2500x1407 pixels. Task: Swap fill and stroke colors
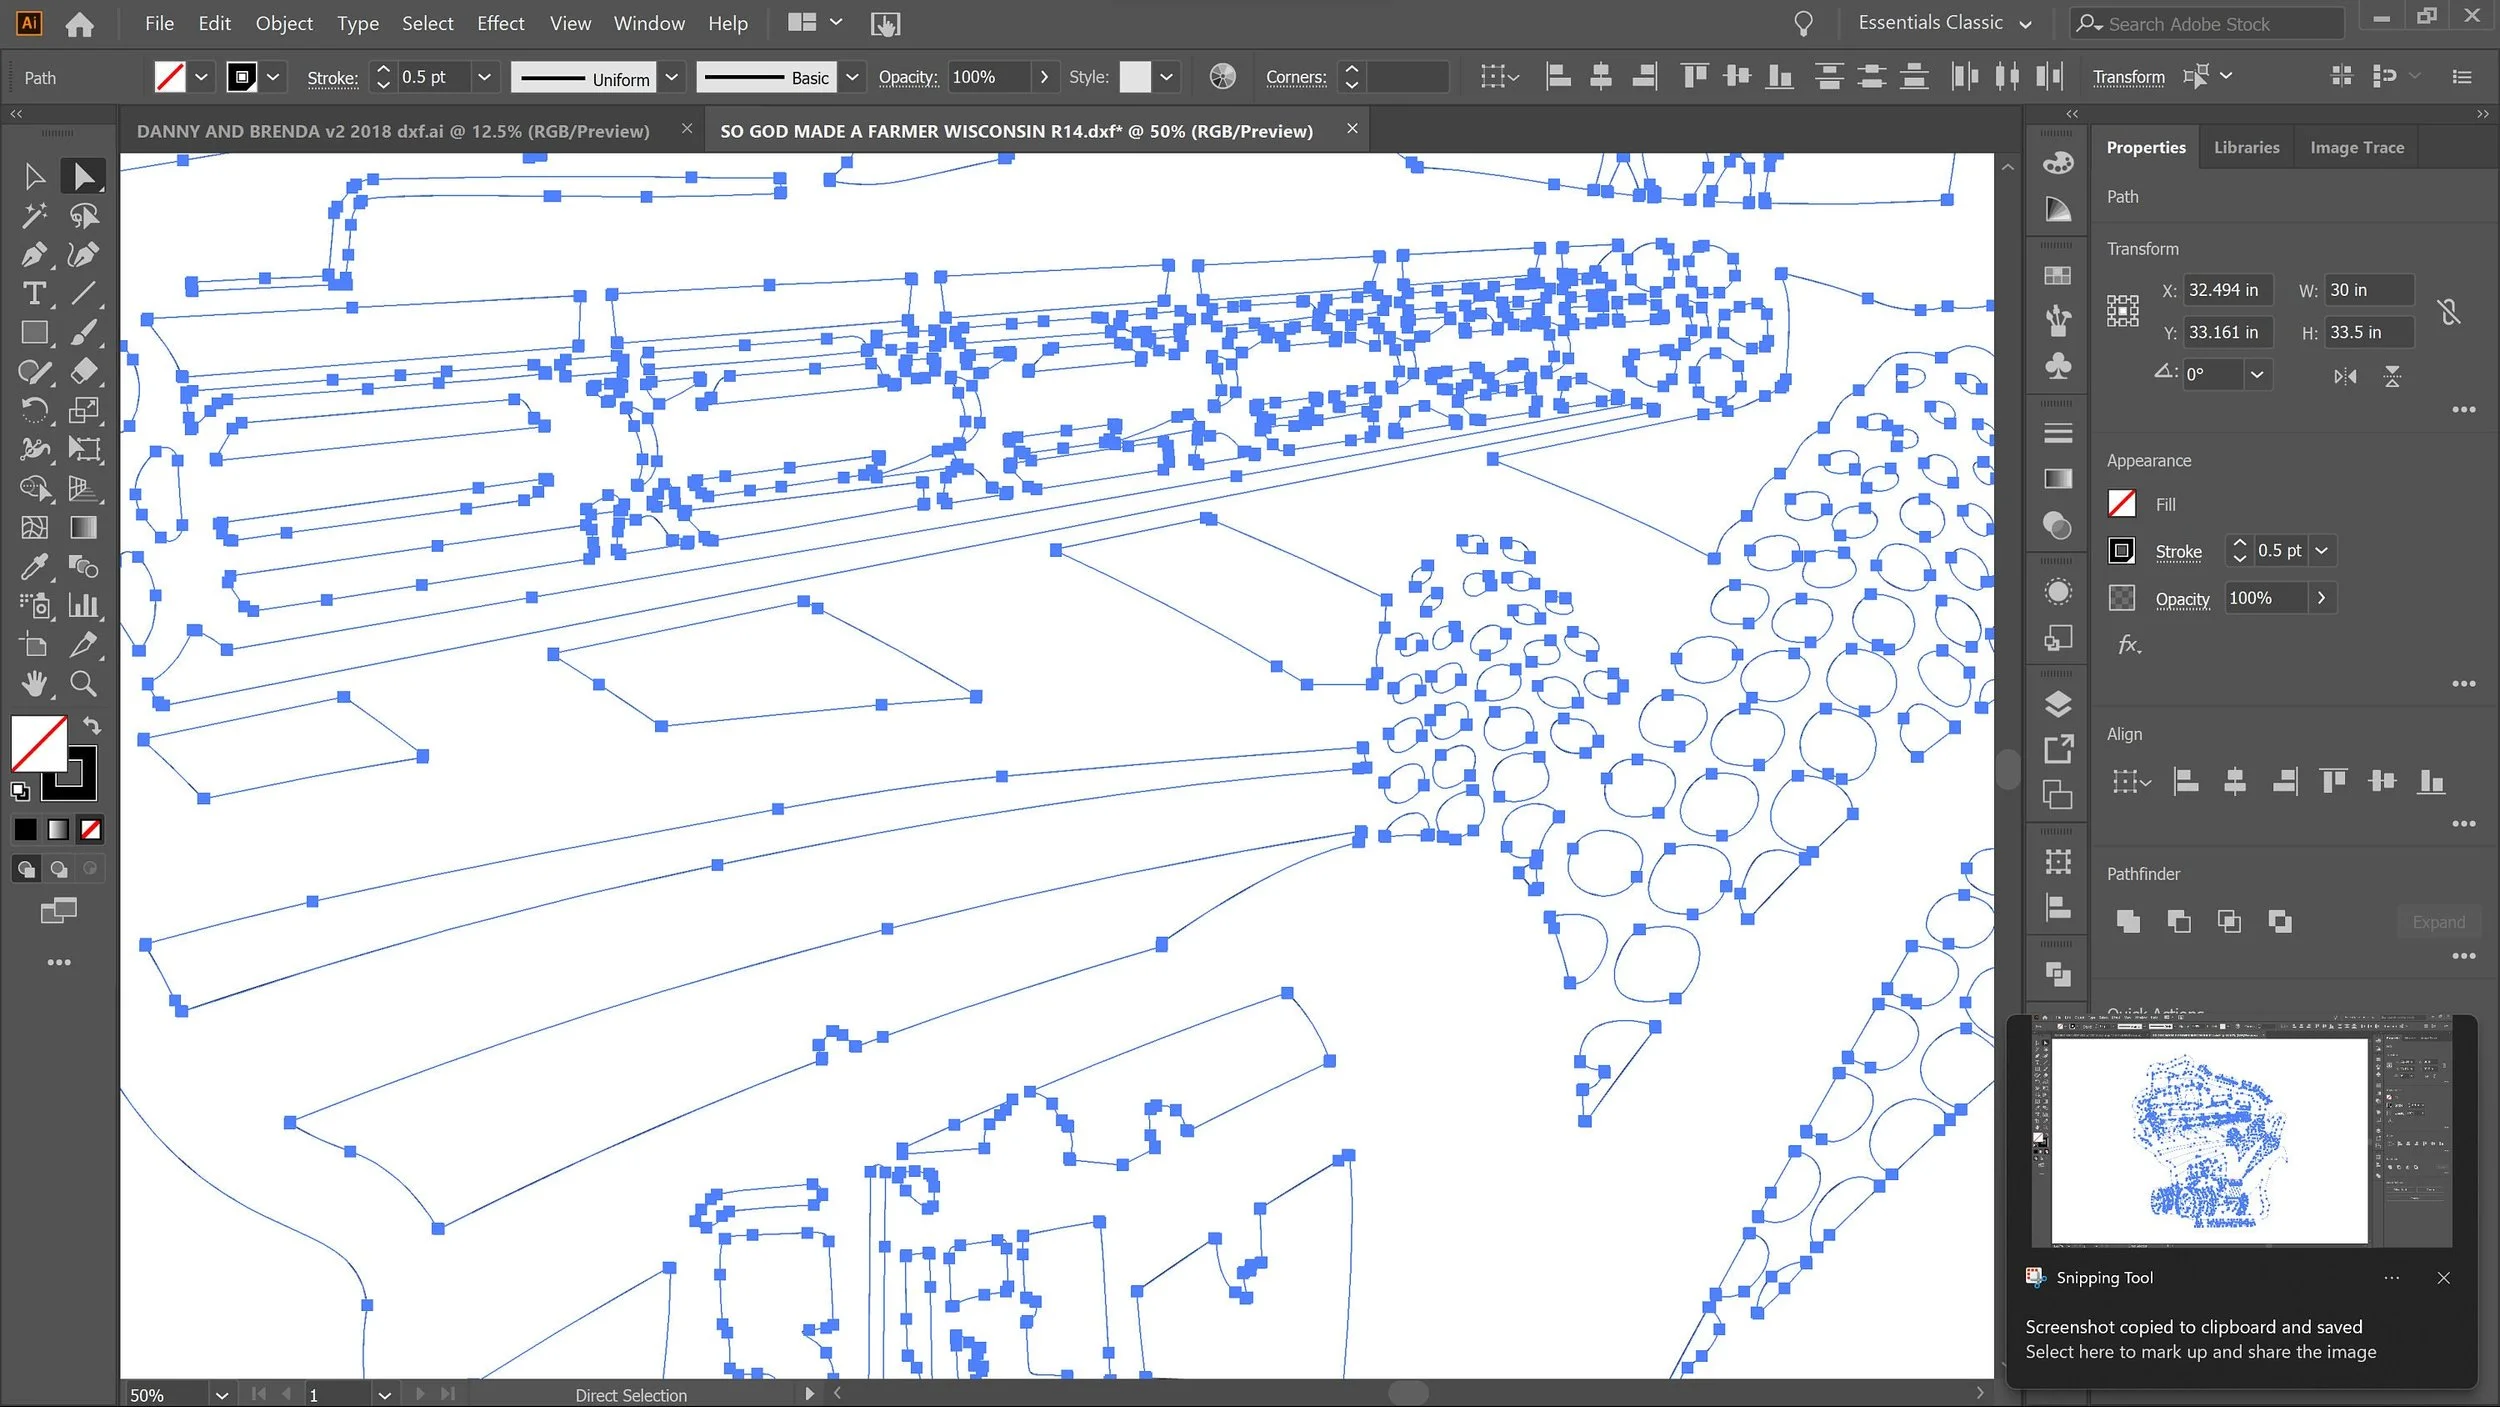coord(91,725)
